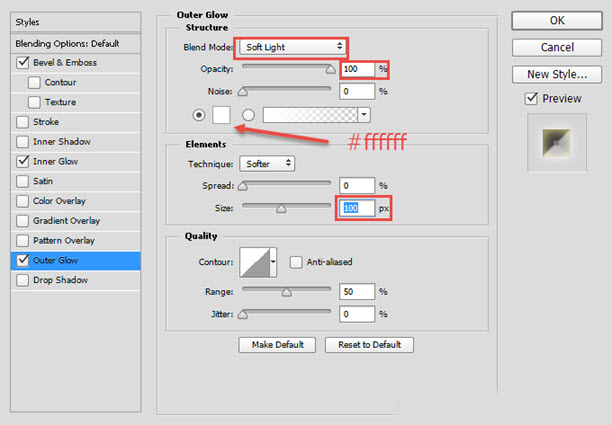This screenshot has height=425, width=612.
Task: Open the Contour picker dropdown arrow
Action: pos(273,262)
